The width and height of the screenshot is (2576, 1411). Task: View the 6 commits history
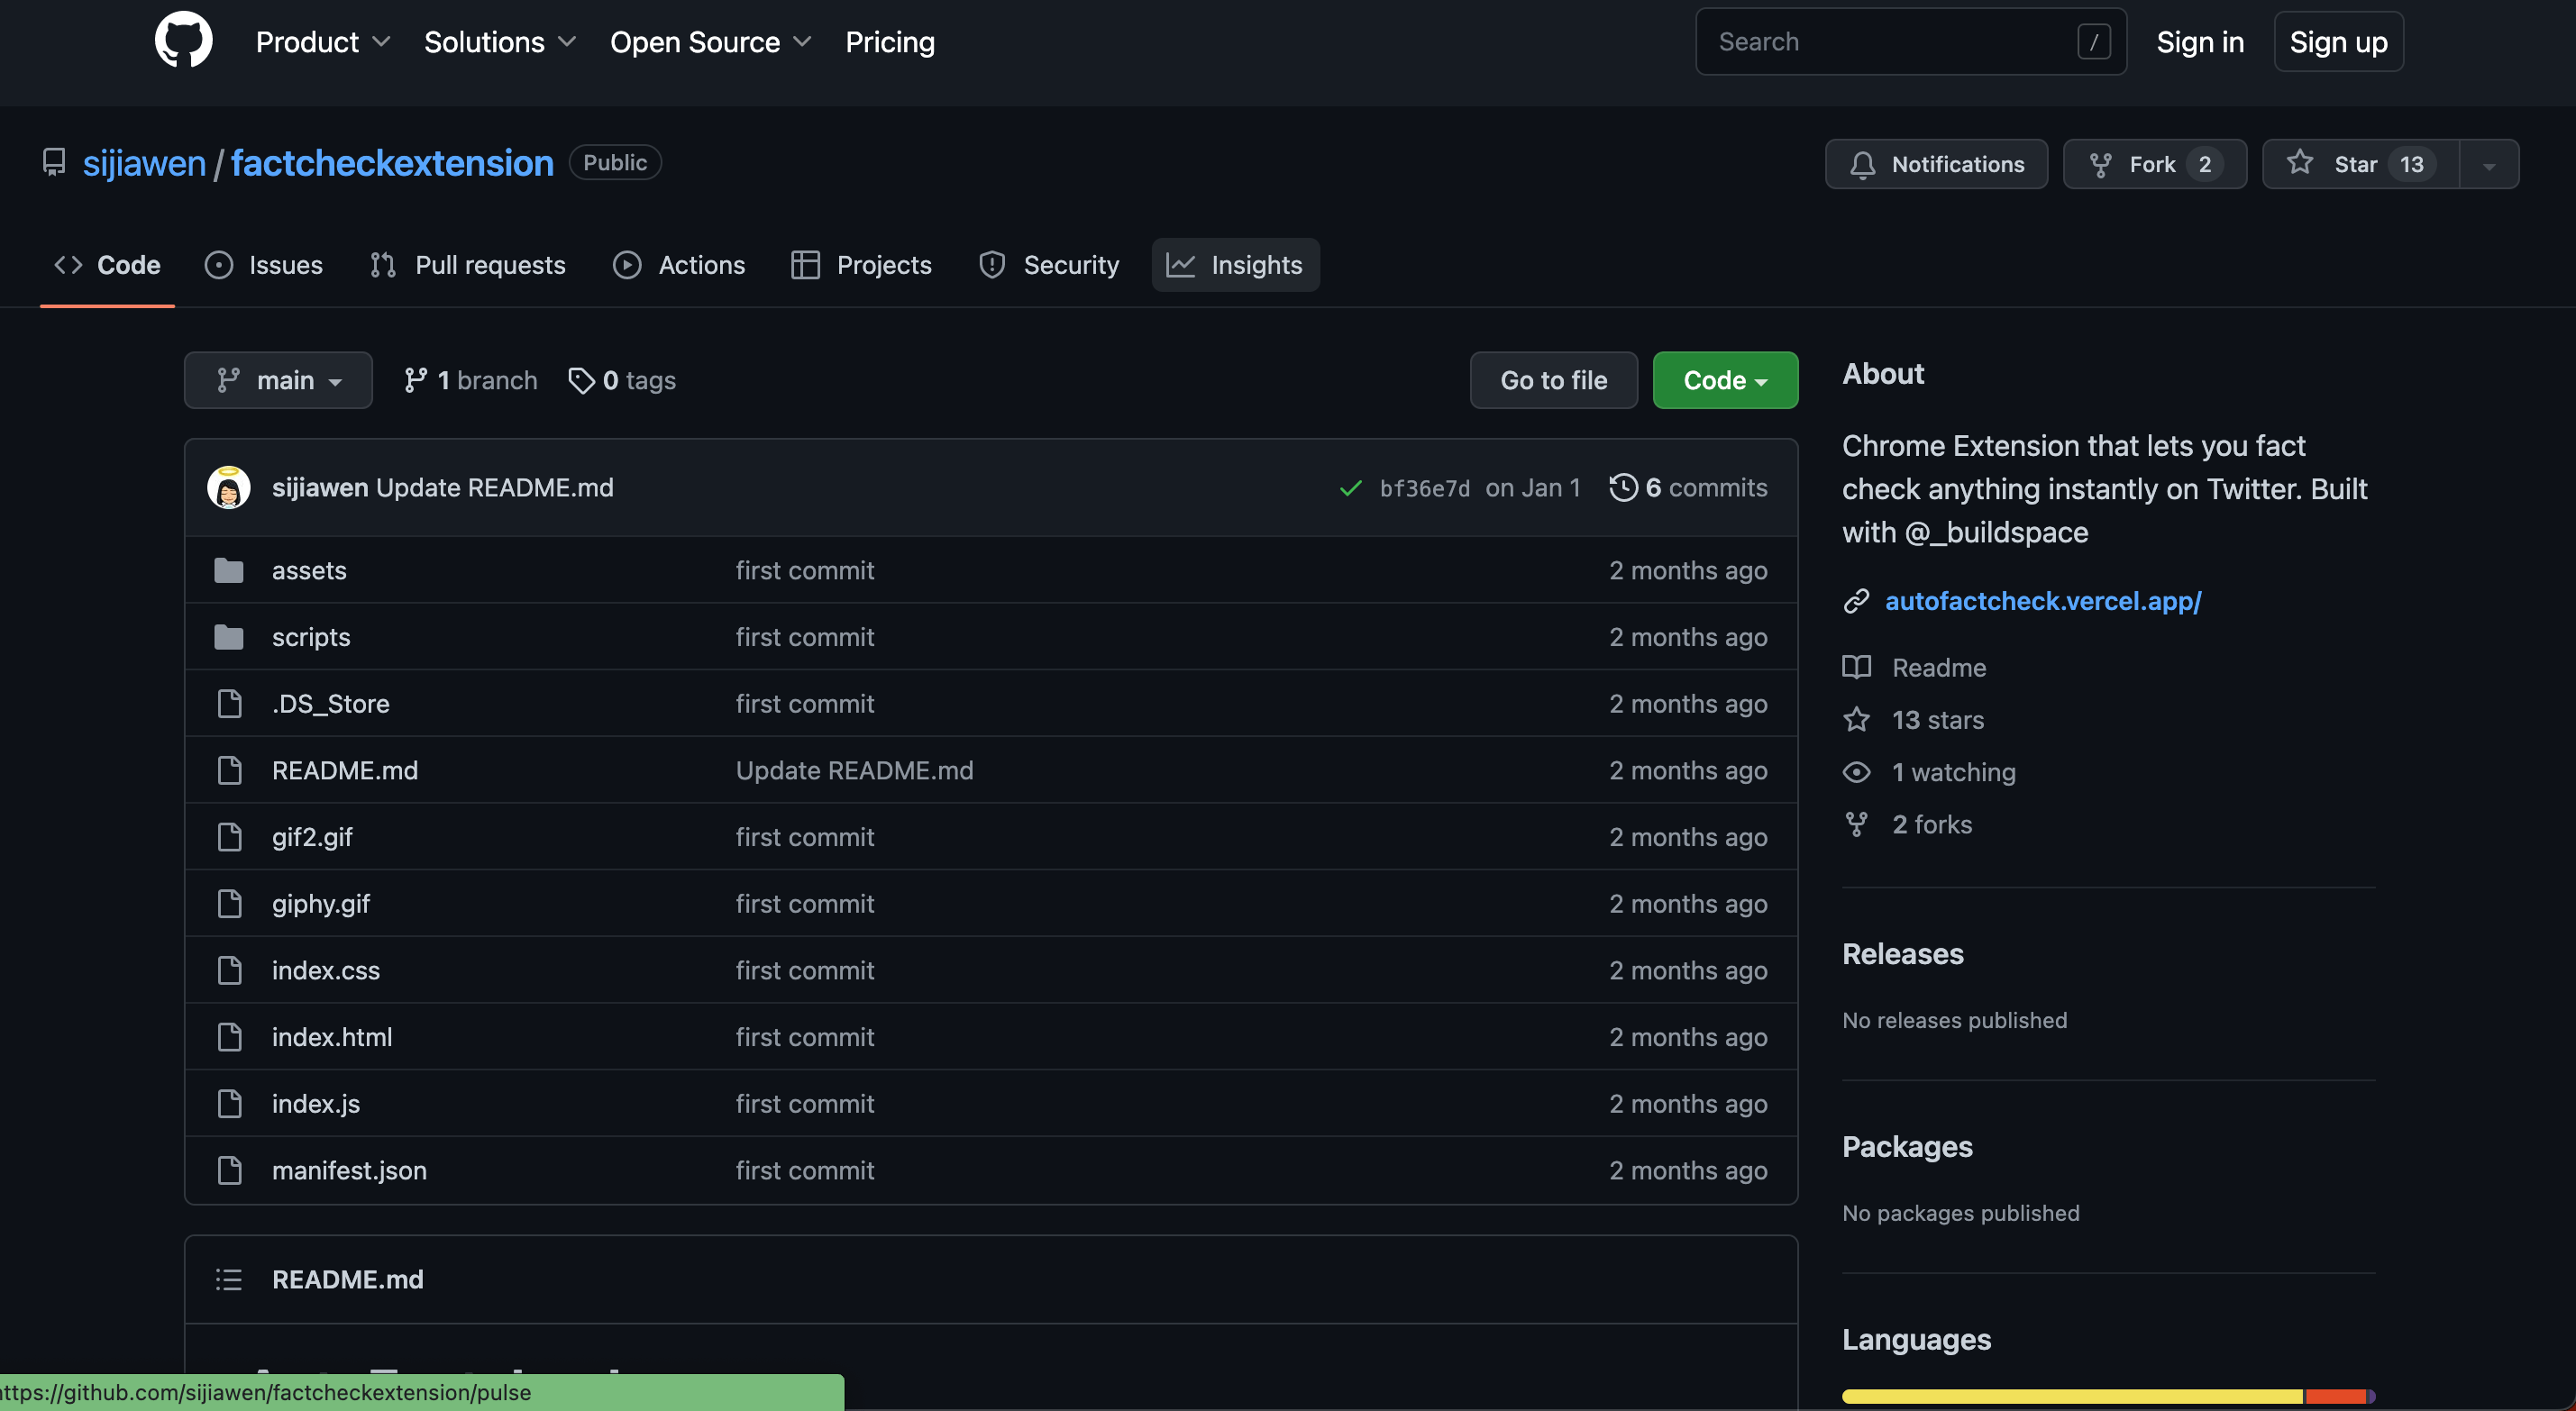tap(1688, 487)
